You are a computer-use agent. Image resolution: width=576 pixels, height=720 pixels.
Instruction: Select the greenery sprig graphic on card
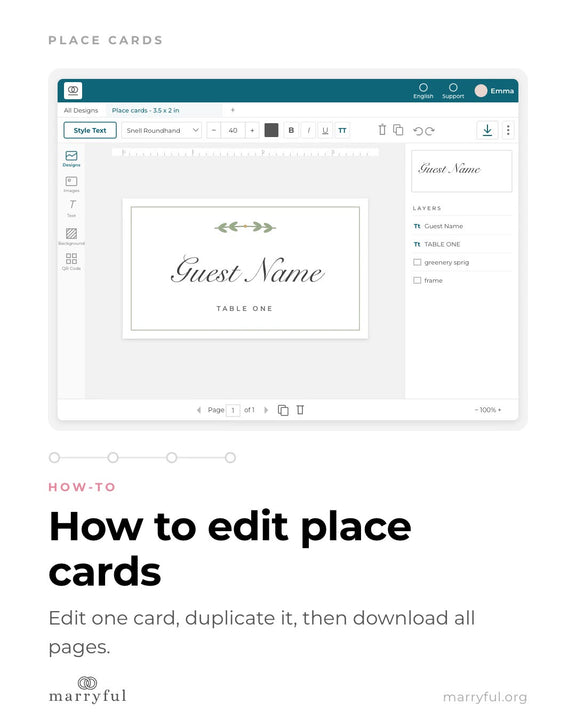coord(245,227)
